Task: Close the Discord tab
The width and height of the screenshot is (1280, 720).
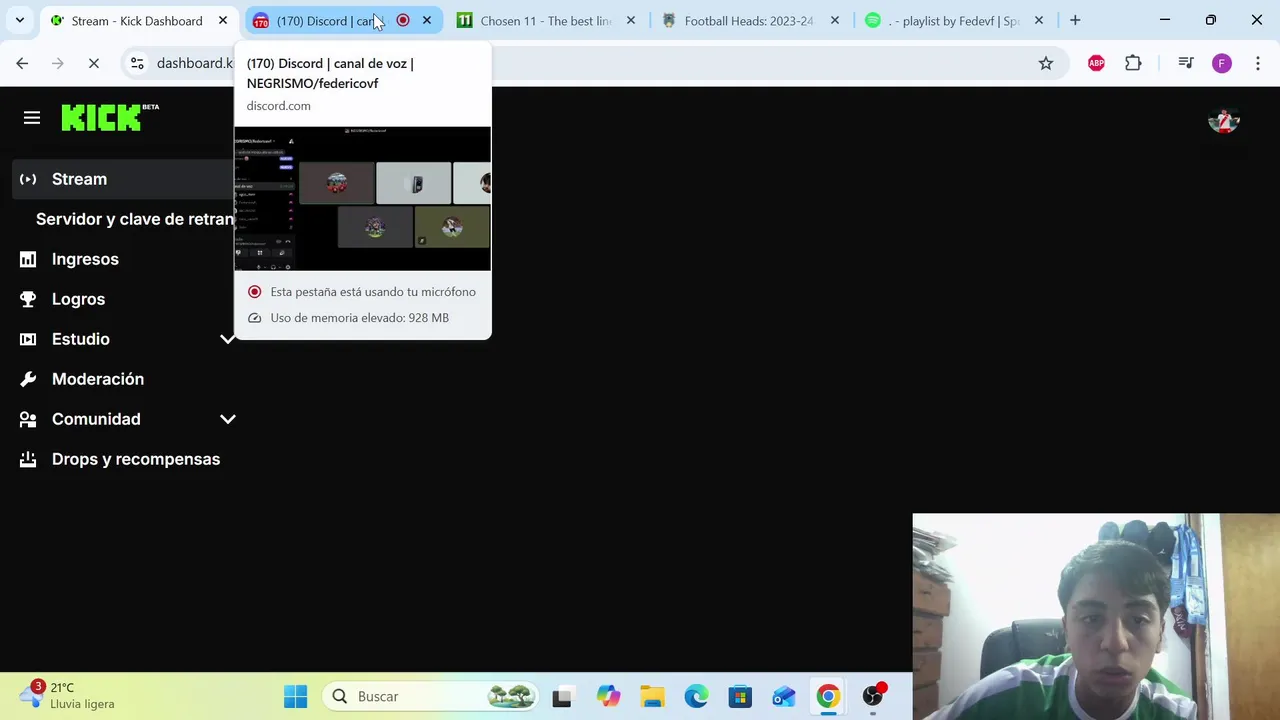Action: 427,20
